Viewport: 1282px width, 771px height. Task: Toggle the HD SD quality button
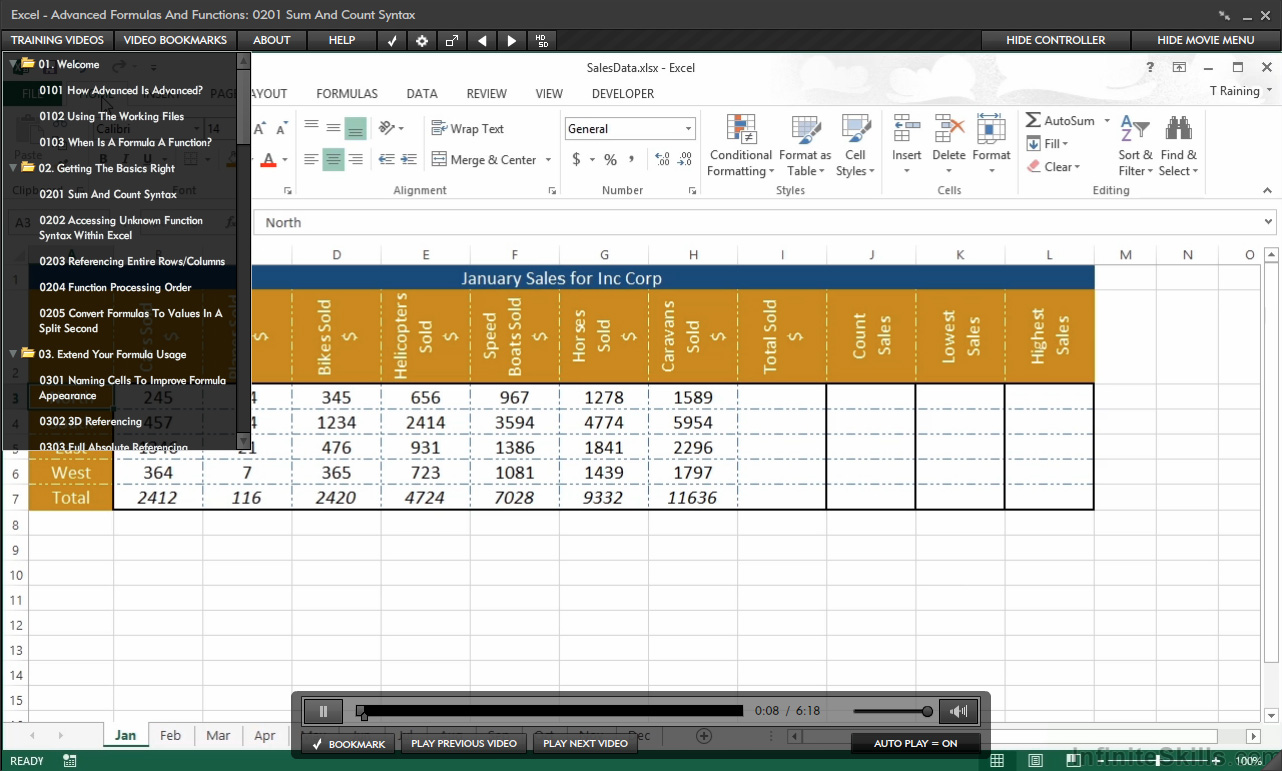542,40
